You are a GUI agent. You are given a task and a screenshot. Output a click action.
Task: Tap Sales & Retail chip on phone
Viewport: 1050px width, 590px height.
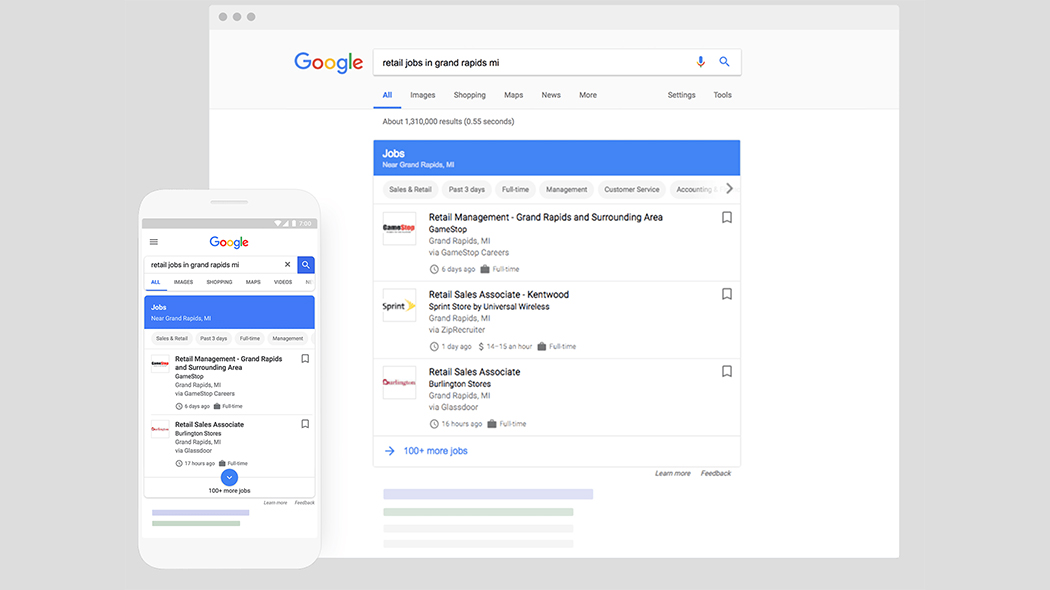[171, 339]
